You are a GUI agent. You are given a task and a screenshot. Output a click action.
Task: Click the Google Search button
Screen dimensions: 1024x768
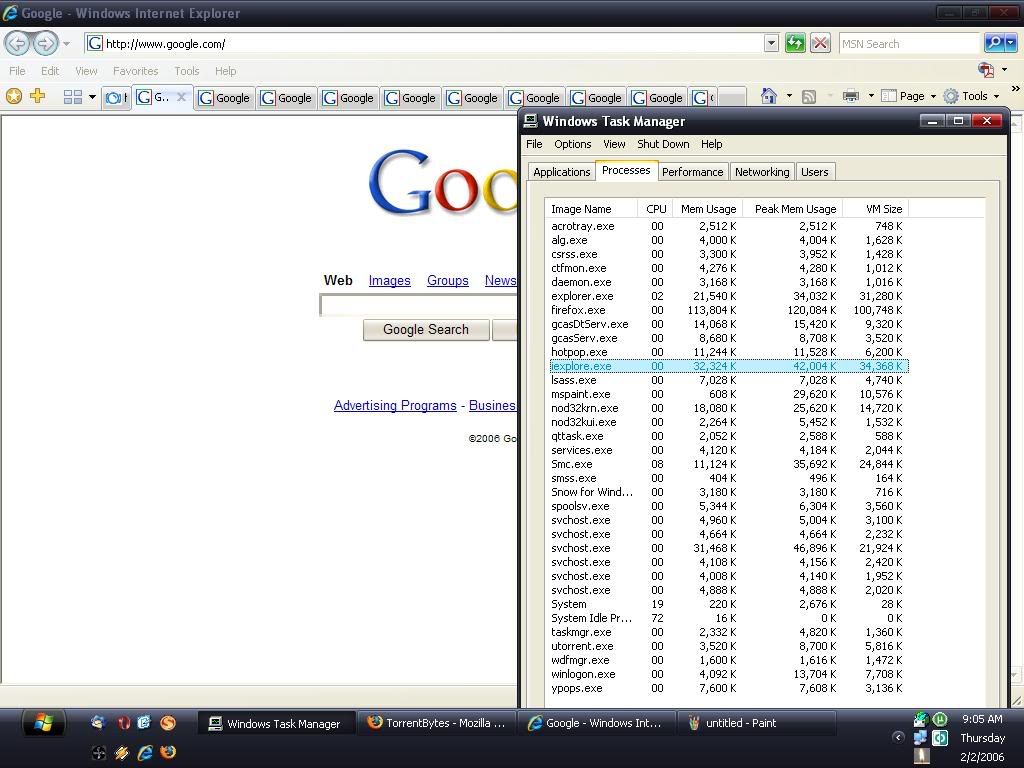coord(425,330)
